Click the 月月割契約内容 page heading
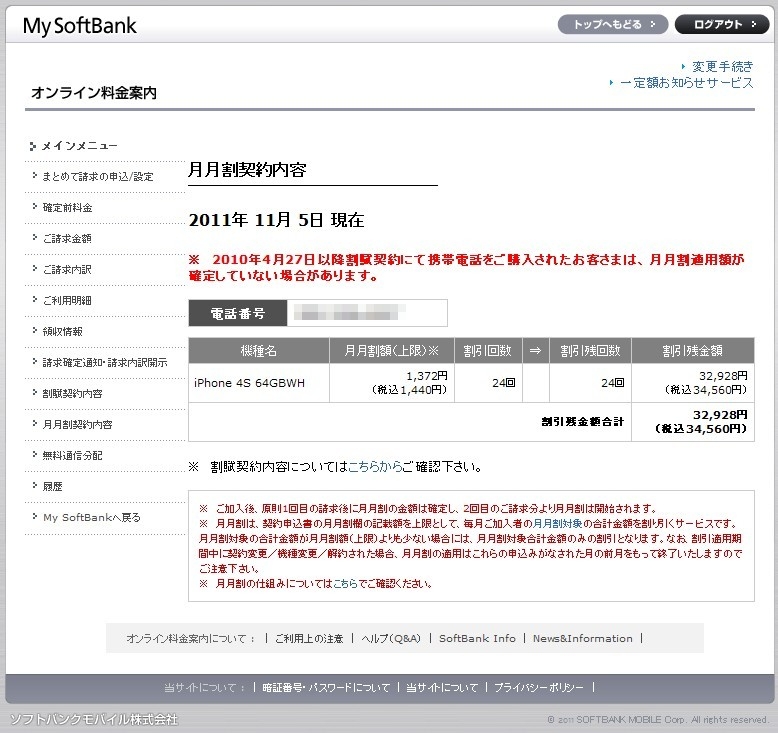This screenshot has height=733, width=778. pos(247,170)
